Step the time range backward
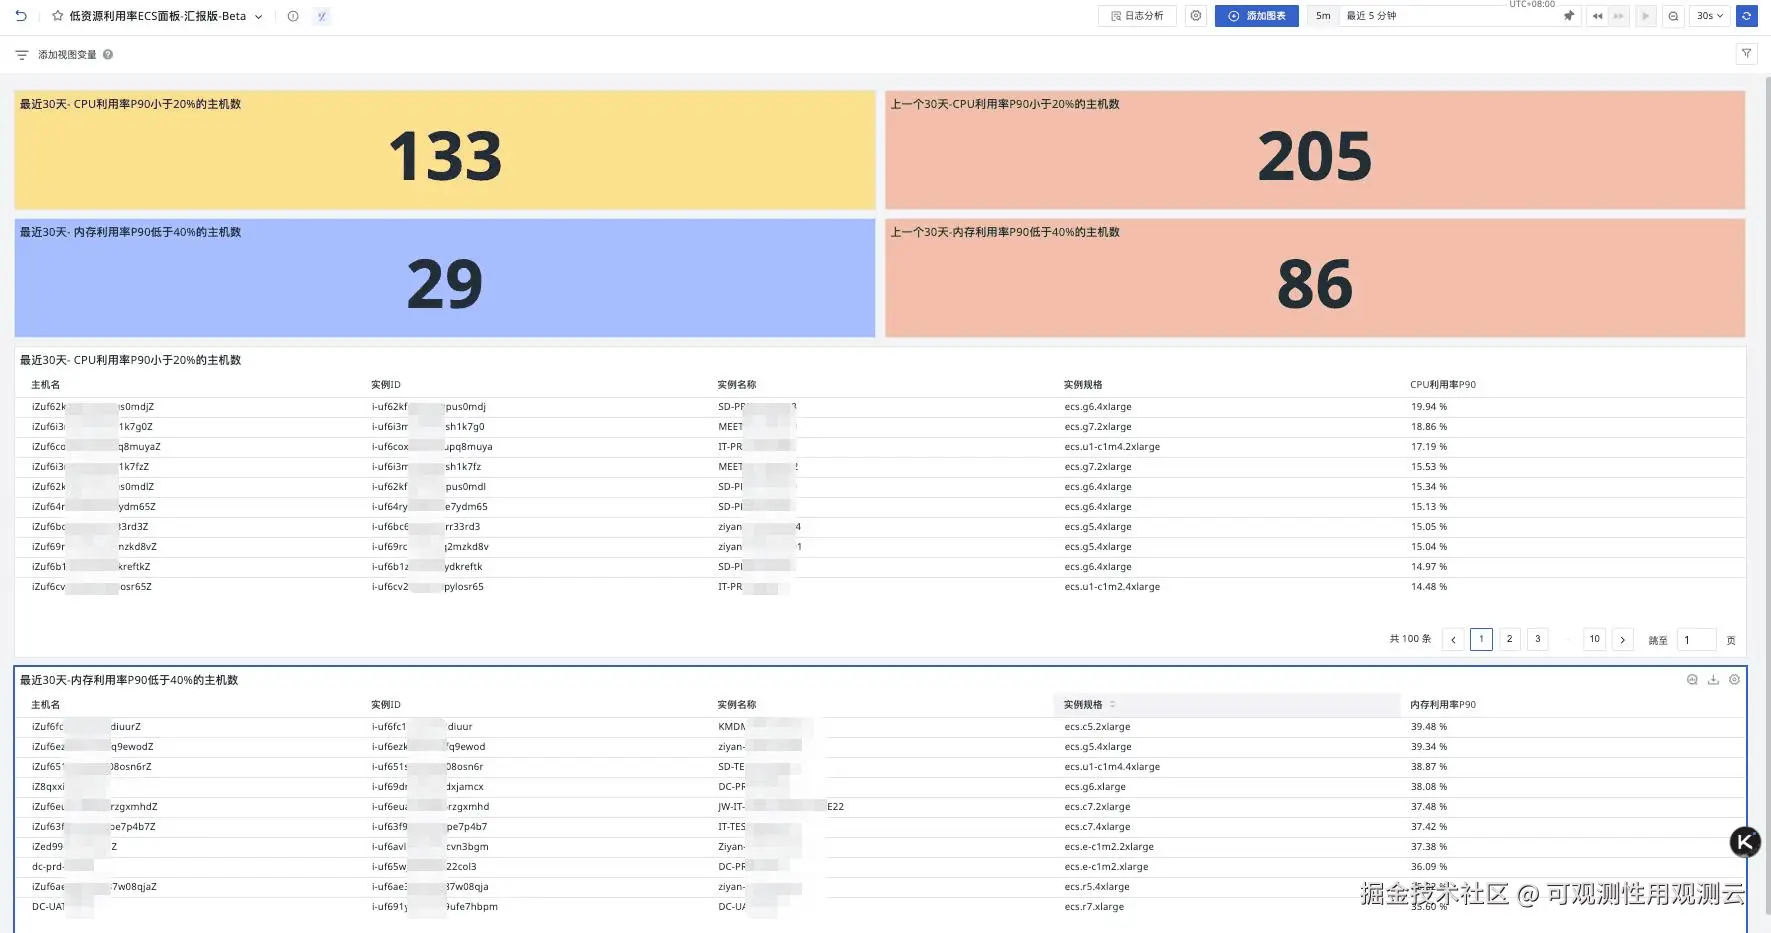Screen dimensions: 1771x933 click(1597, 16)
